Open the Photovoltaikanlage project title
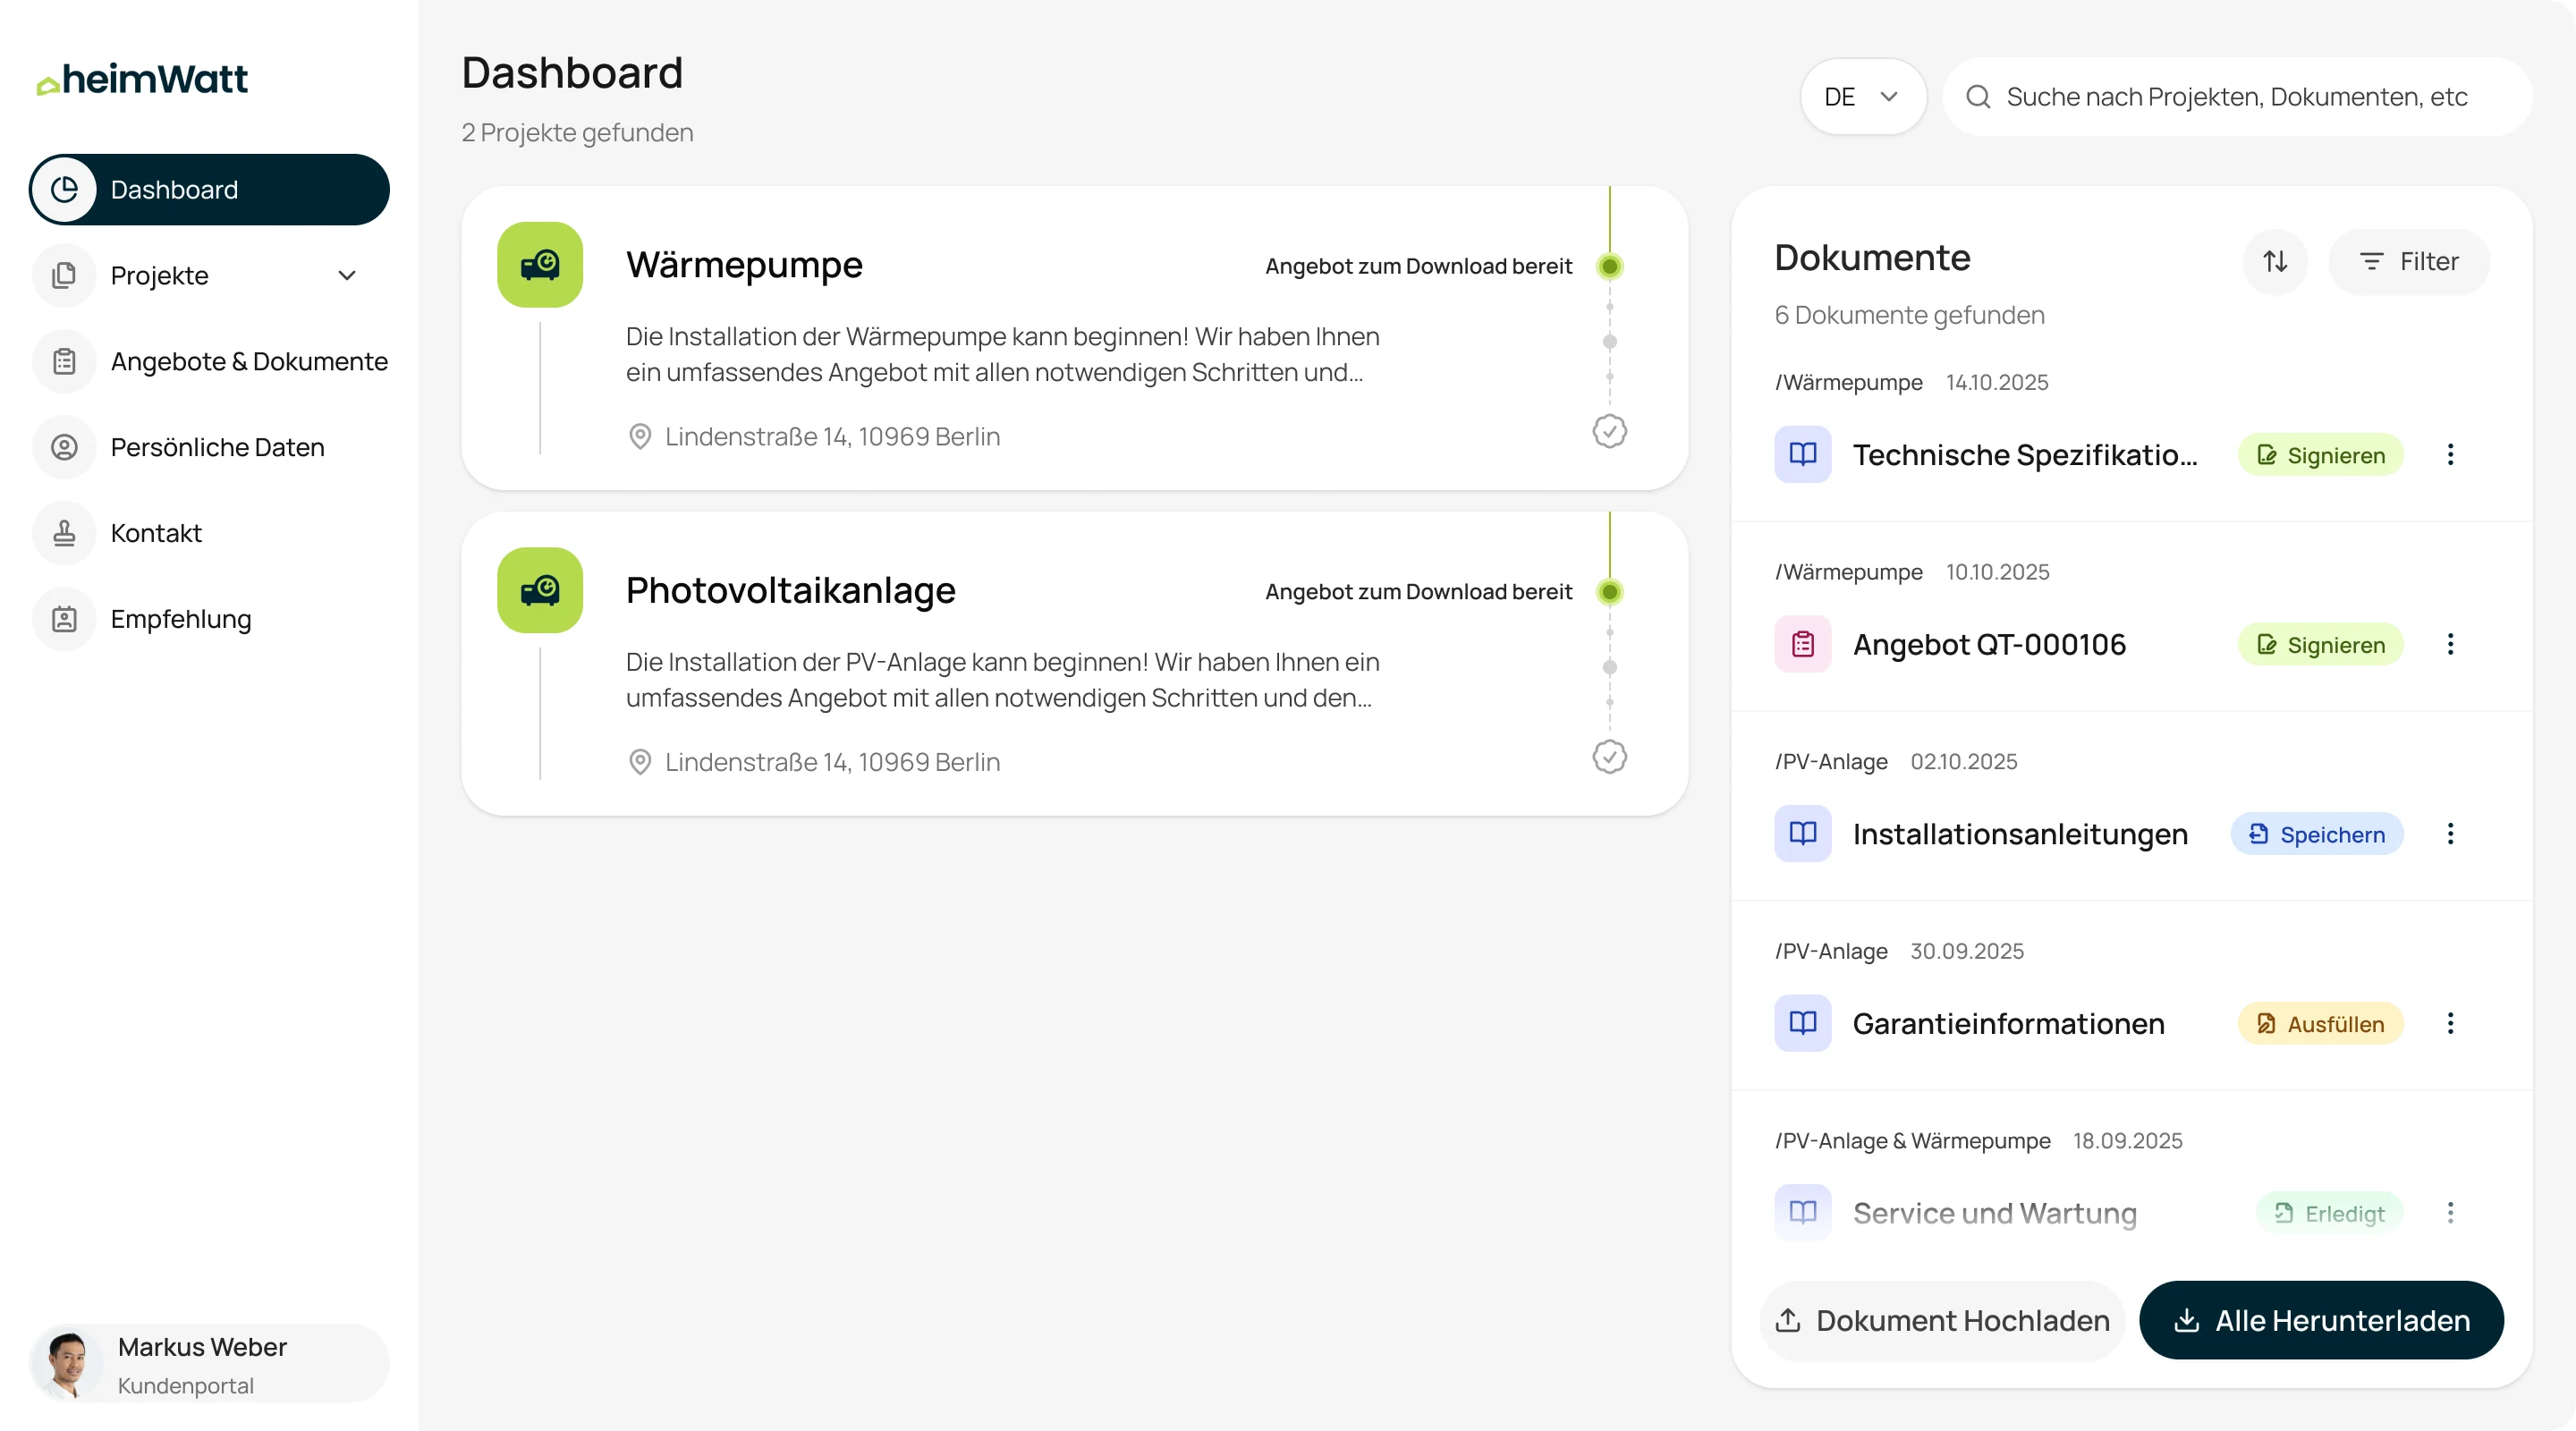 791,590
